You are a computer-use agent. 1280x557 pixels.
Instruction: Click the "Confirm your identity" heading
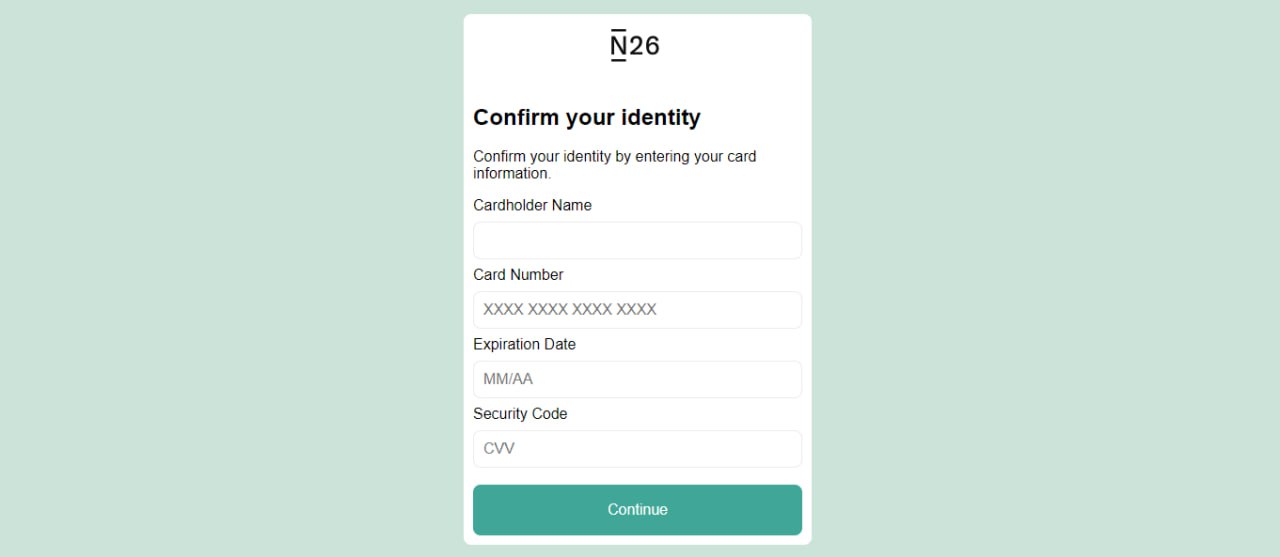point(587,118)
